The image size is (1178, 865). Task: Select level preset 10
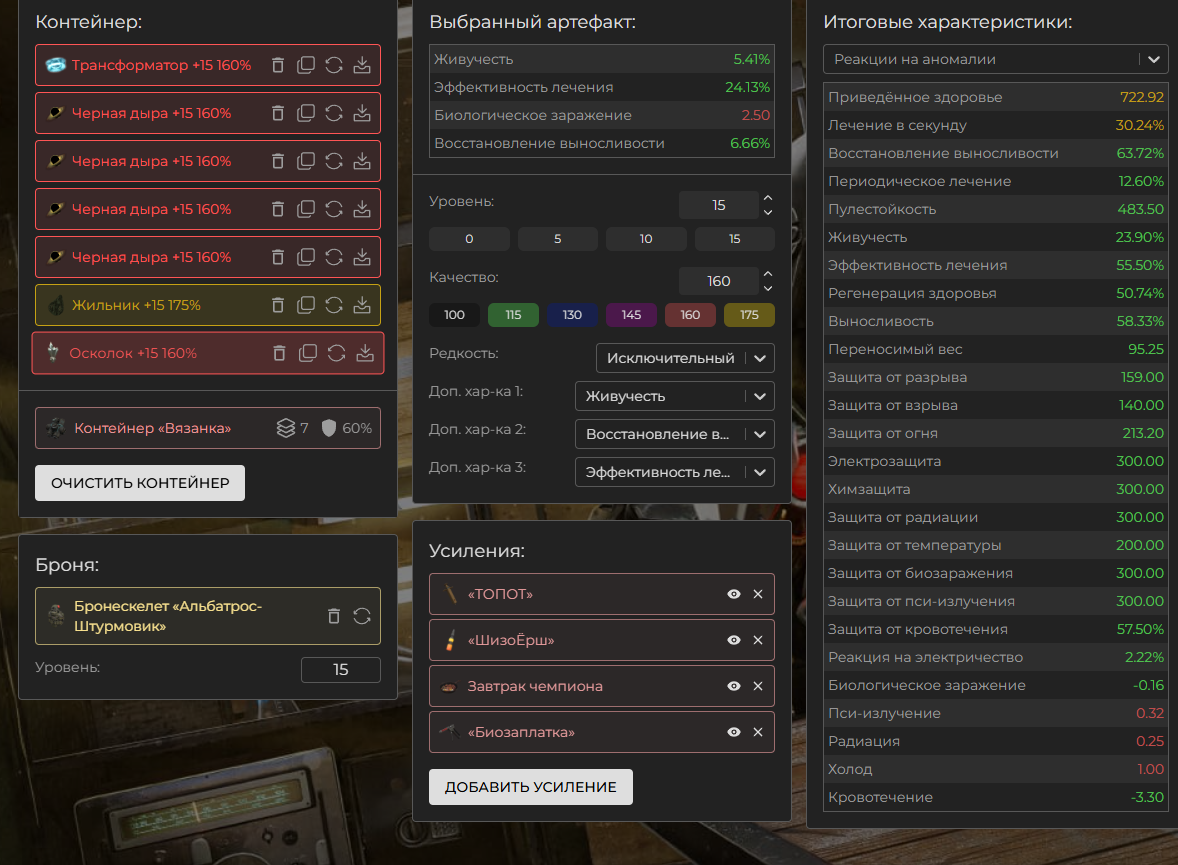(646, 239)
